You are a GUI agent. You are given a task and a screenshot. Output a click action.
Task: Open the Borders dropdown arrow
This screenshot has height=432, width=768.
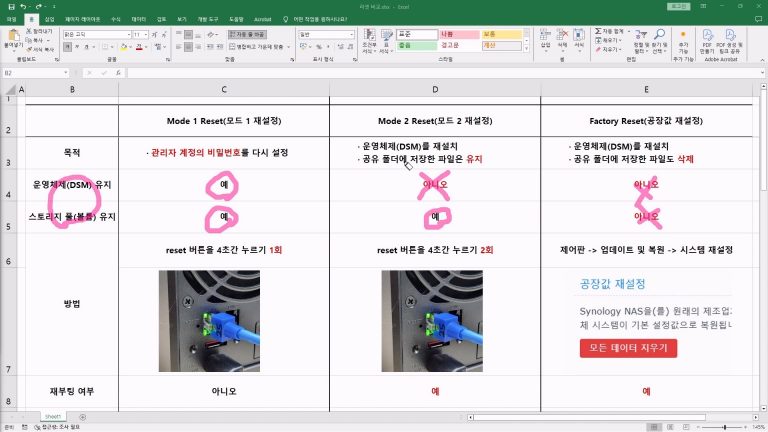click(112, 47)
